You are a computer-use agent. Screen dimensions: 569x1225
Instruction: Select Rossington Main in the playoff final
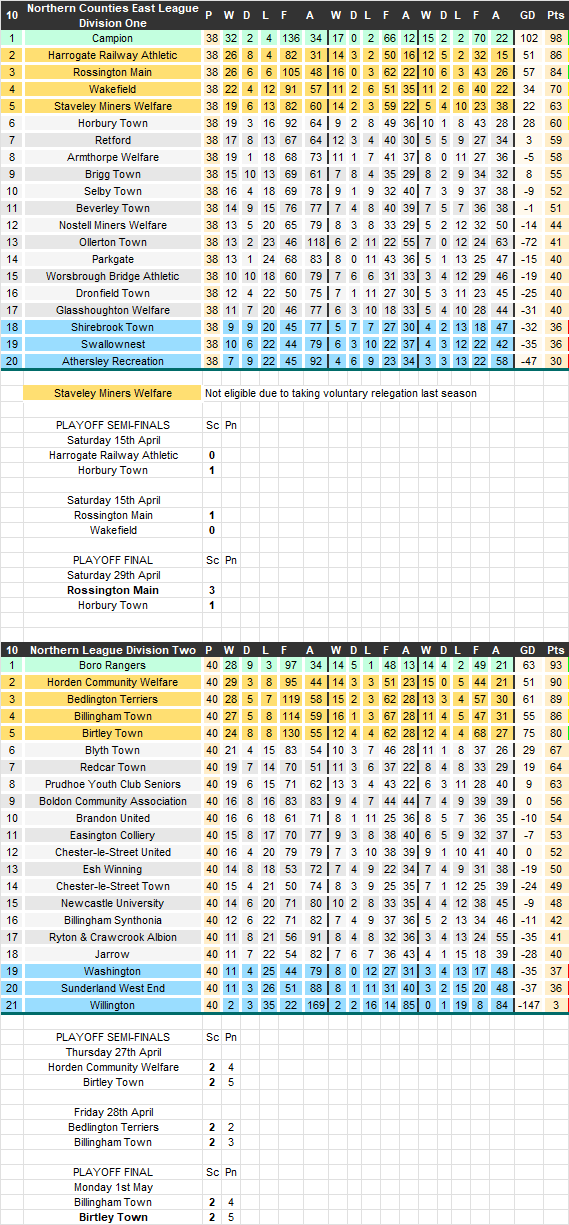[113, 590]
